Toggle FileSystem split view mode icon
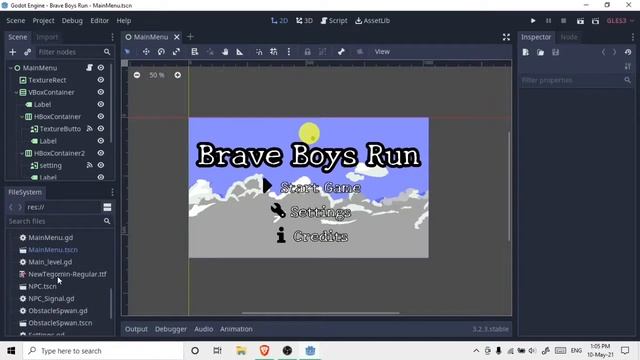Screen dimensions: 640x360 coord(107,207)
